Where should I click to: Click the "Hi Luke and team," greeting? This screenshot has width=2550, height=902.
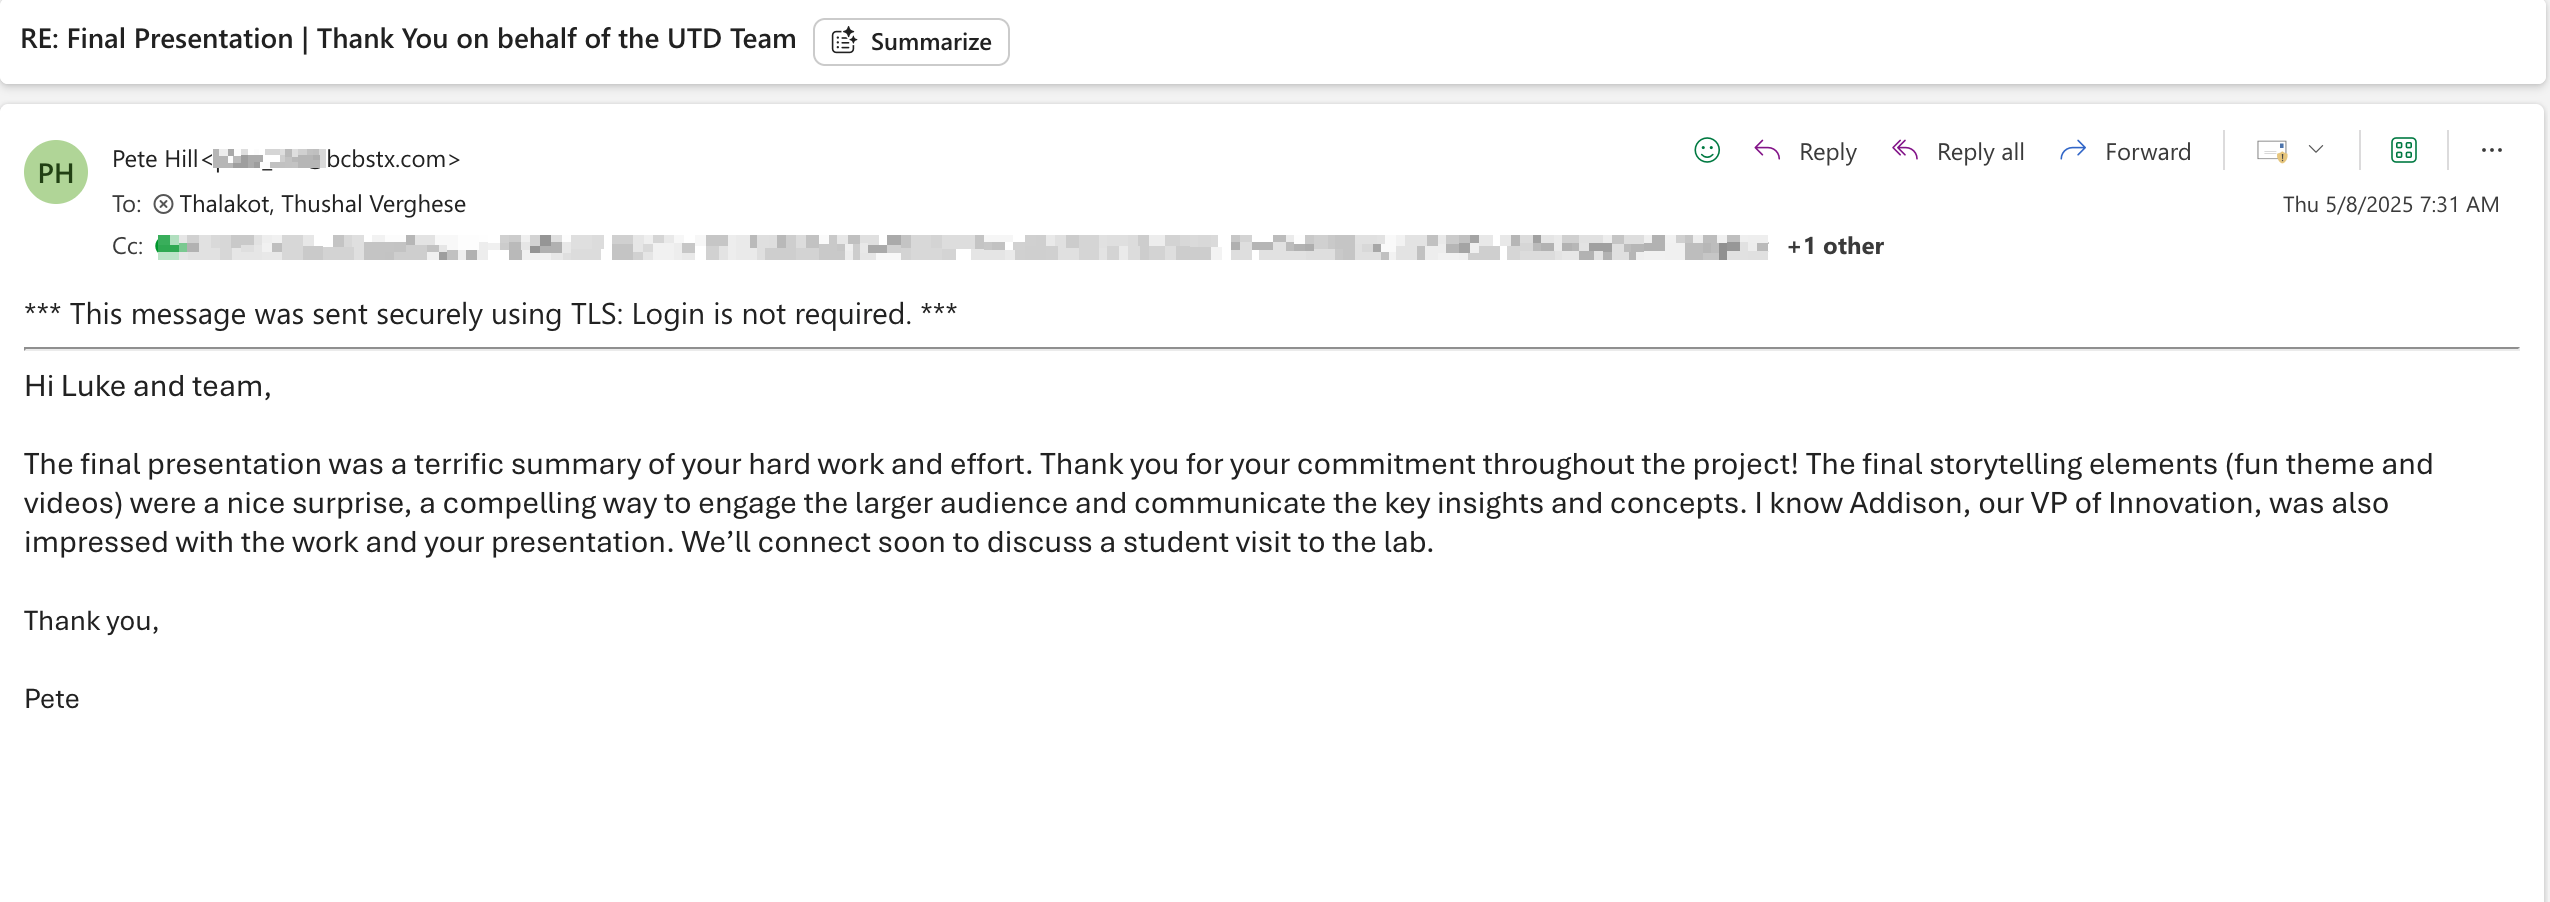(148, 386)
